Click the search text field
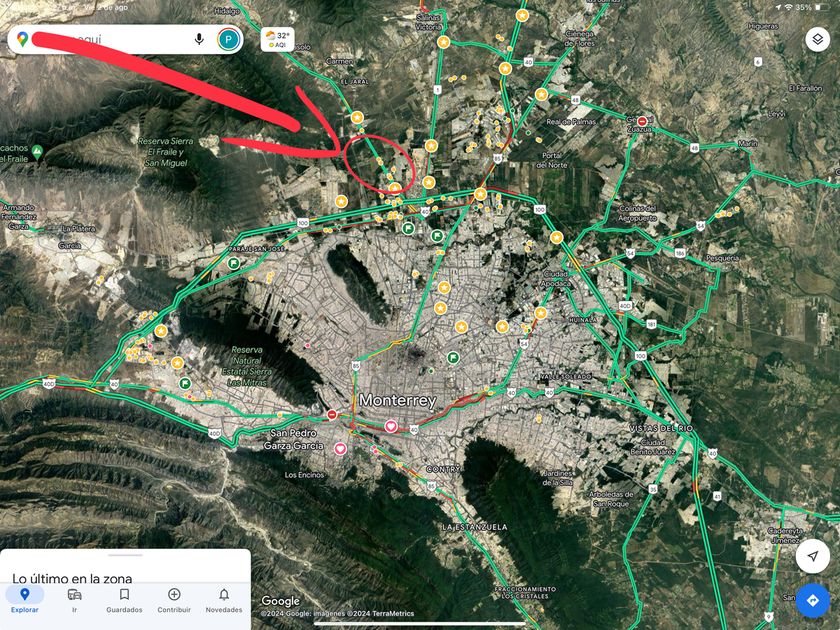Image resolution: width=840 pixels, height=630 pixels. coord(110,39)
